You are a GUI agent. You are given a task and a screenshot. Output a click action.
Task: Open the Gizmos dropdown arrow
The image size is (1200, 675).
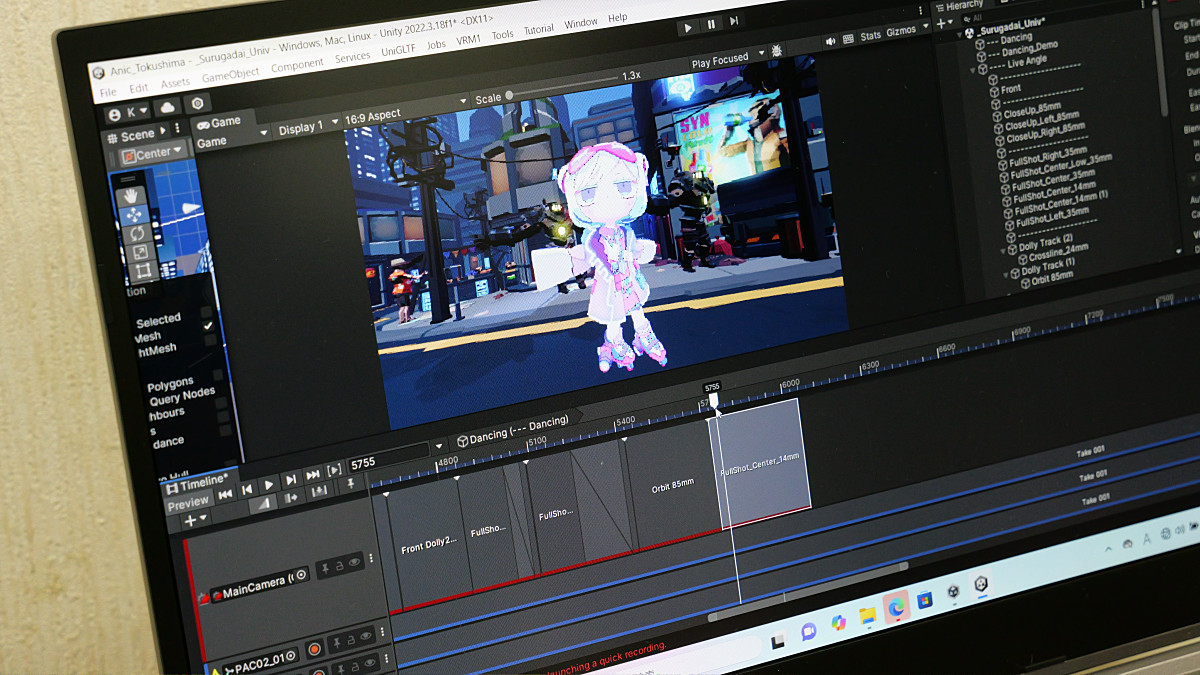click(x=923, y=28)
